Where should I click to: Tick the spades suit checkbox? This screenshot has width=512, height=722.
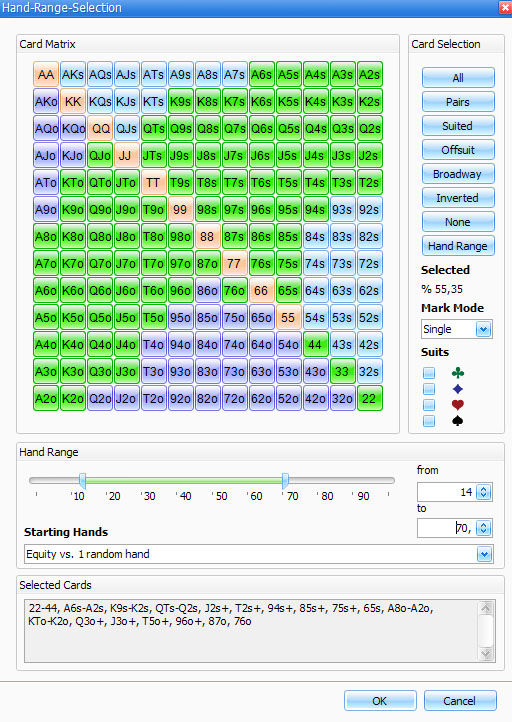point(429,420)
